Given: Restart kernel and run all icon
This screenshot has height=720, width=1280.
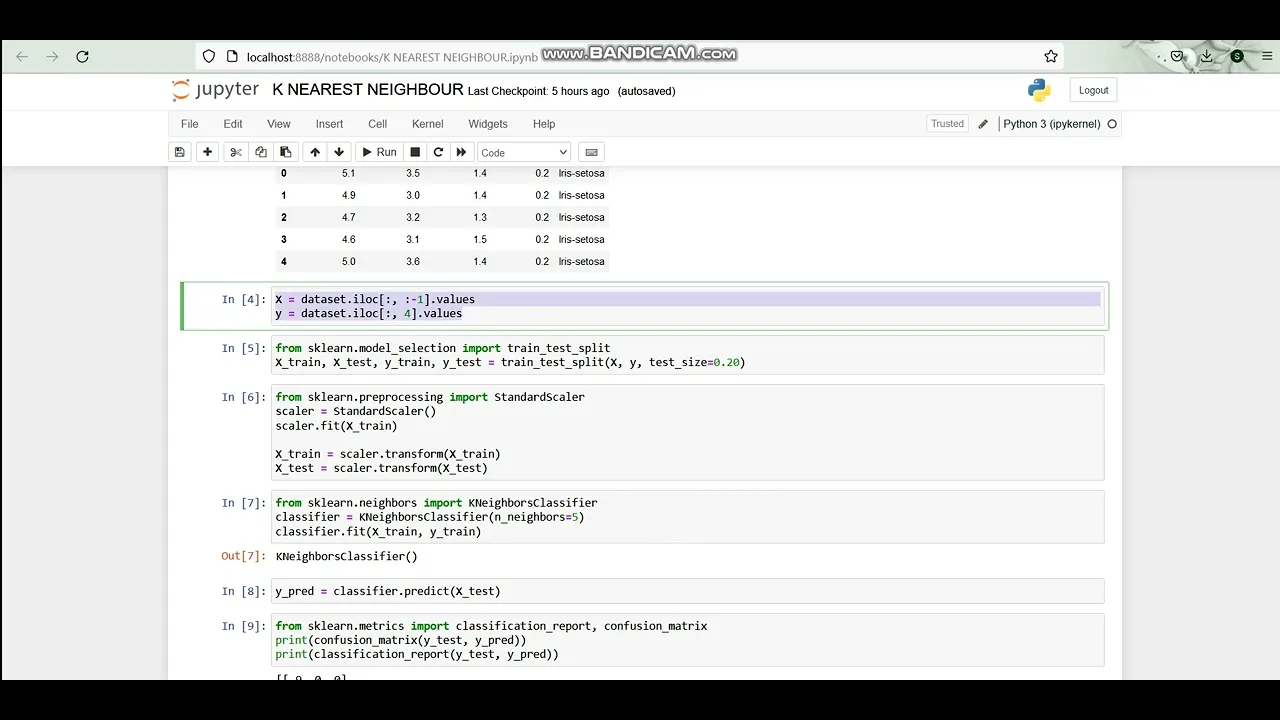Looking at the screenshot, I should [461, 152].
